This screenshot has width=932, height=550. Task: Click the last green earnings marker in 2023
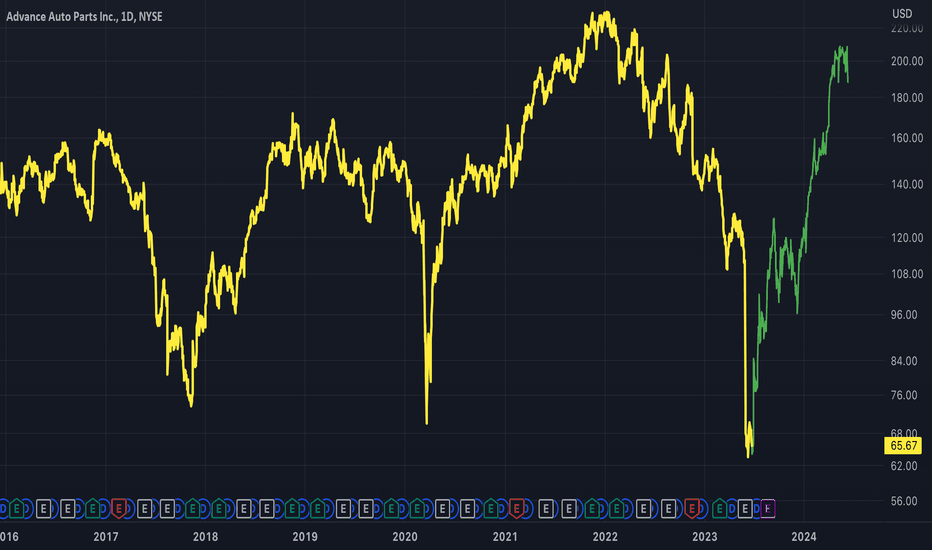[x=719, y=508]
